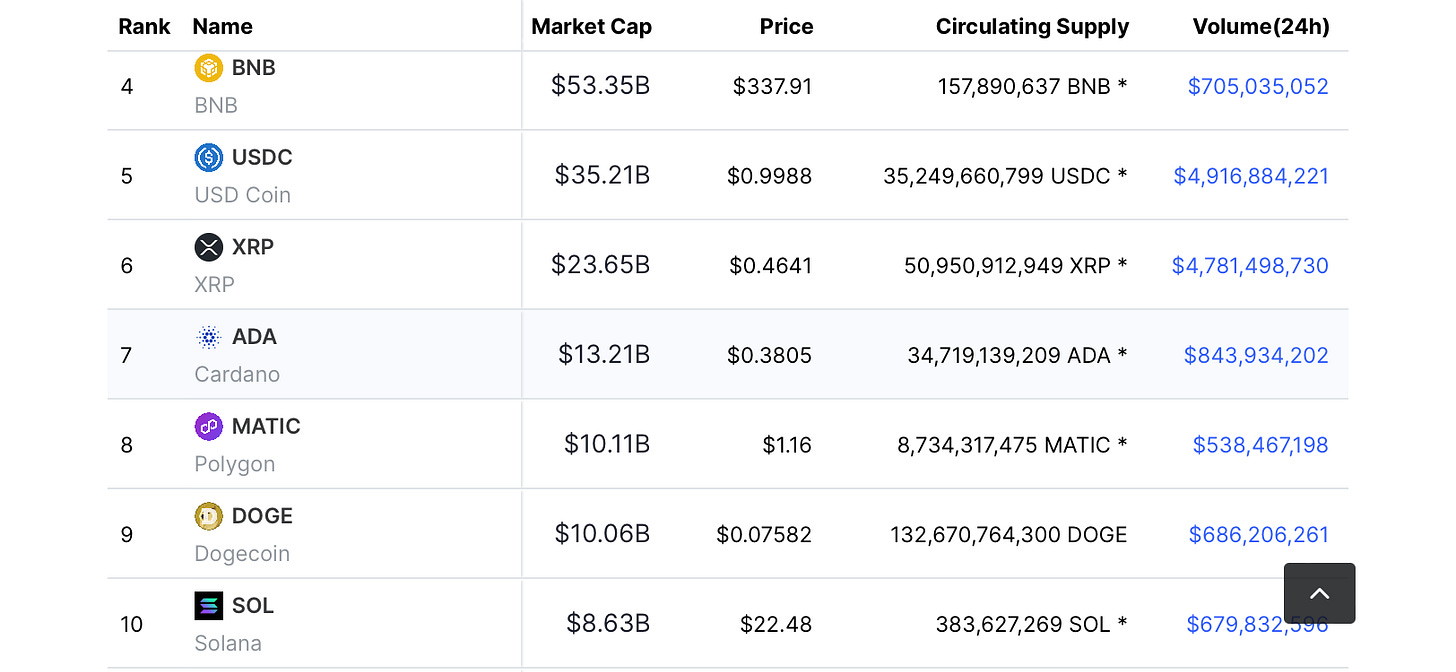
Task: Click the Dogecoin logo icon
Action: pyautogui.click(x=208, y=516)
